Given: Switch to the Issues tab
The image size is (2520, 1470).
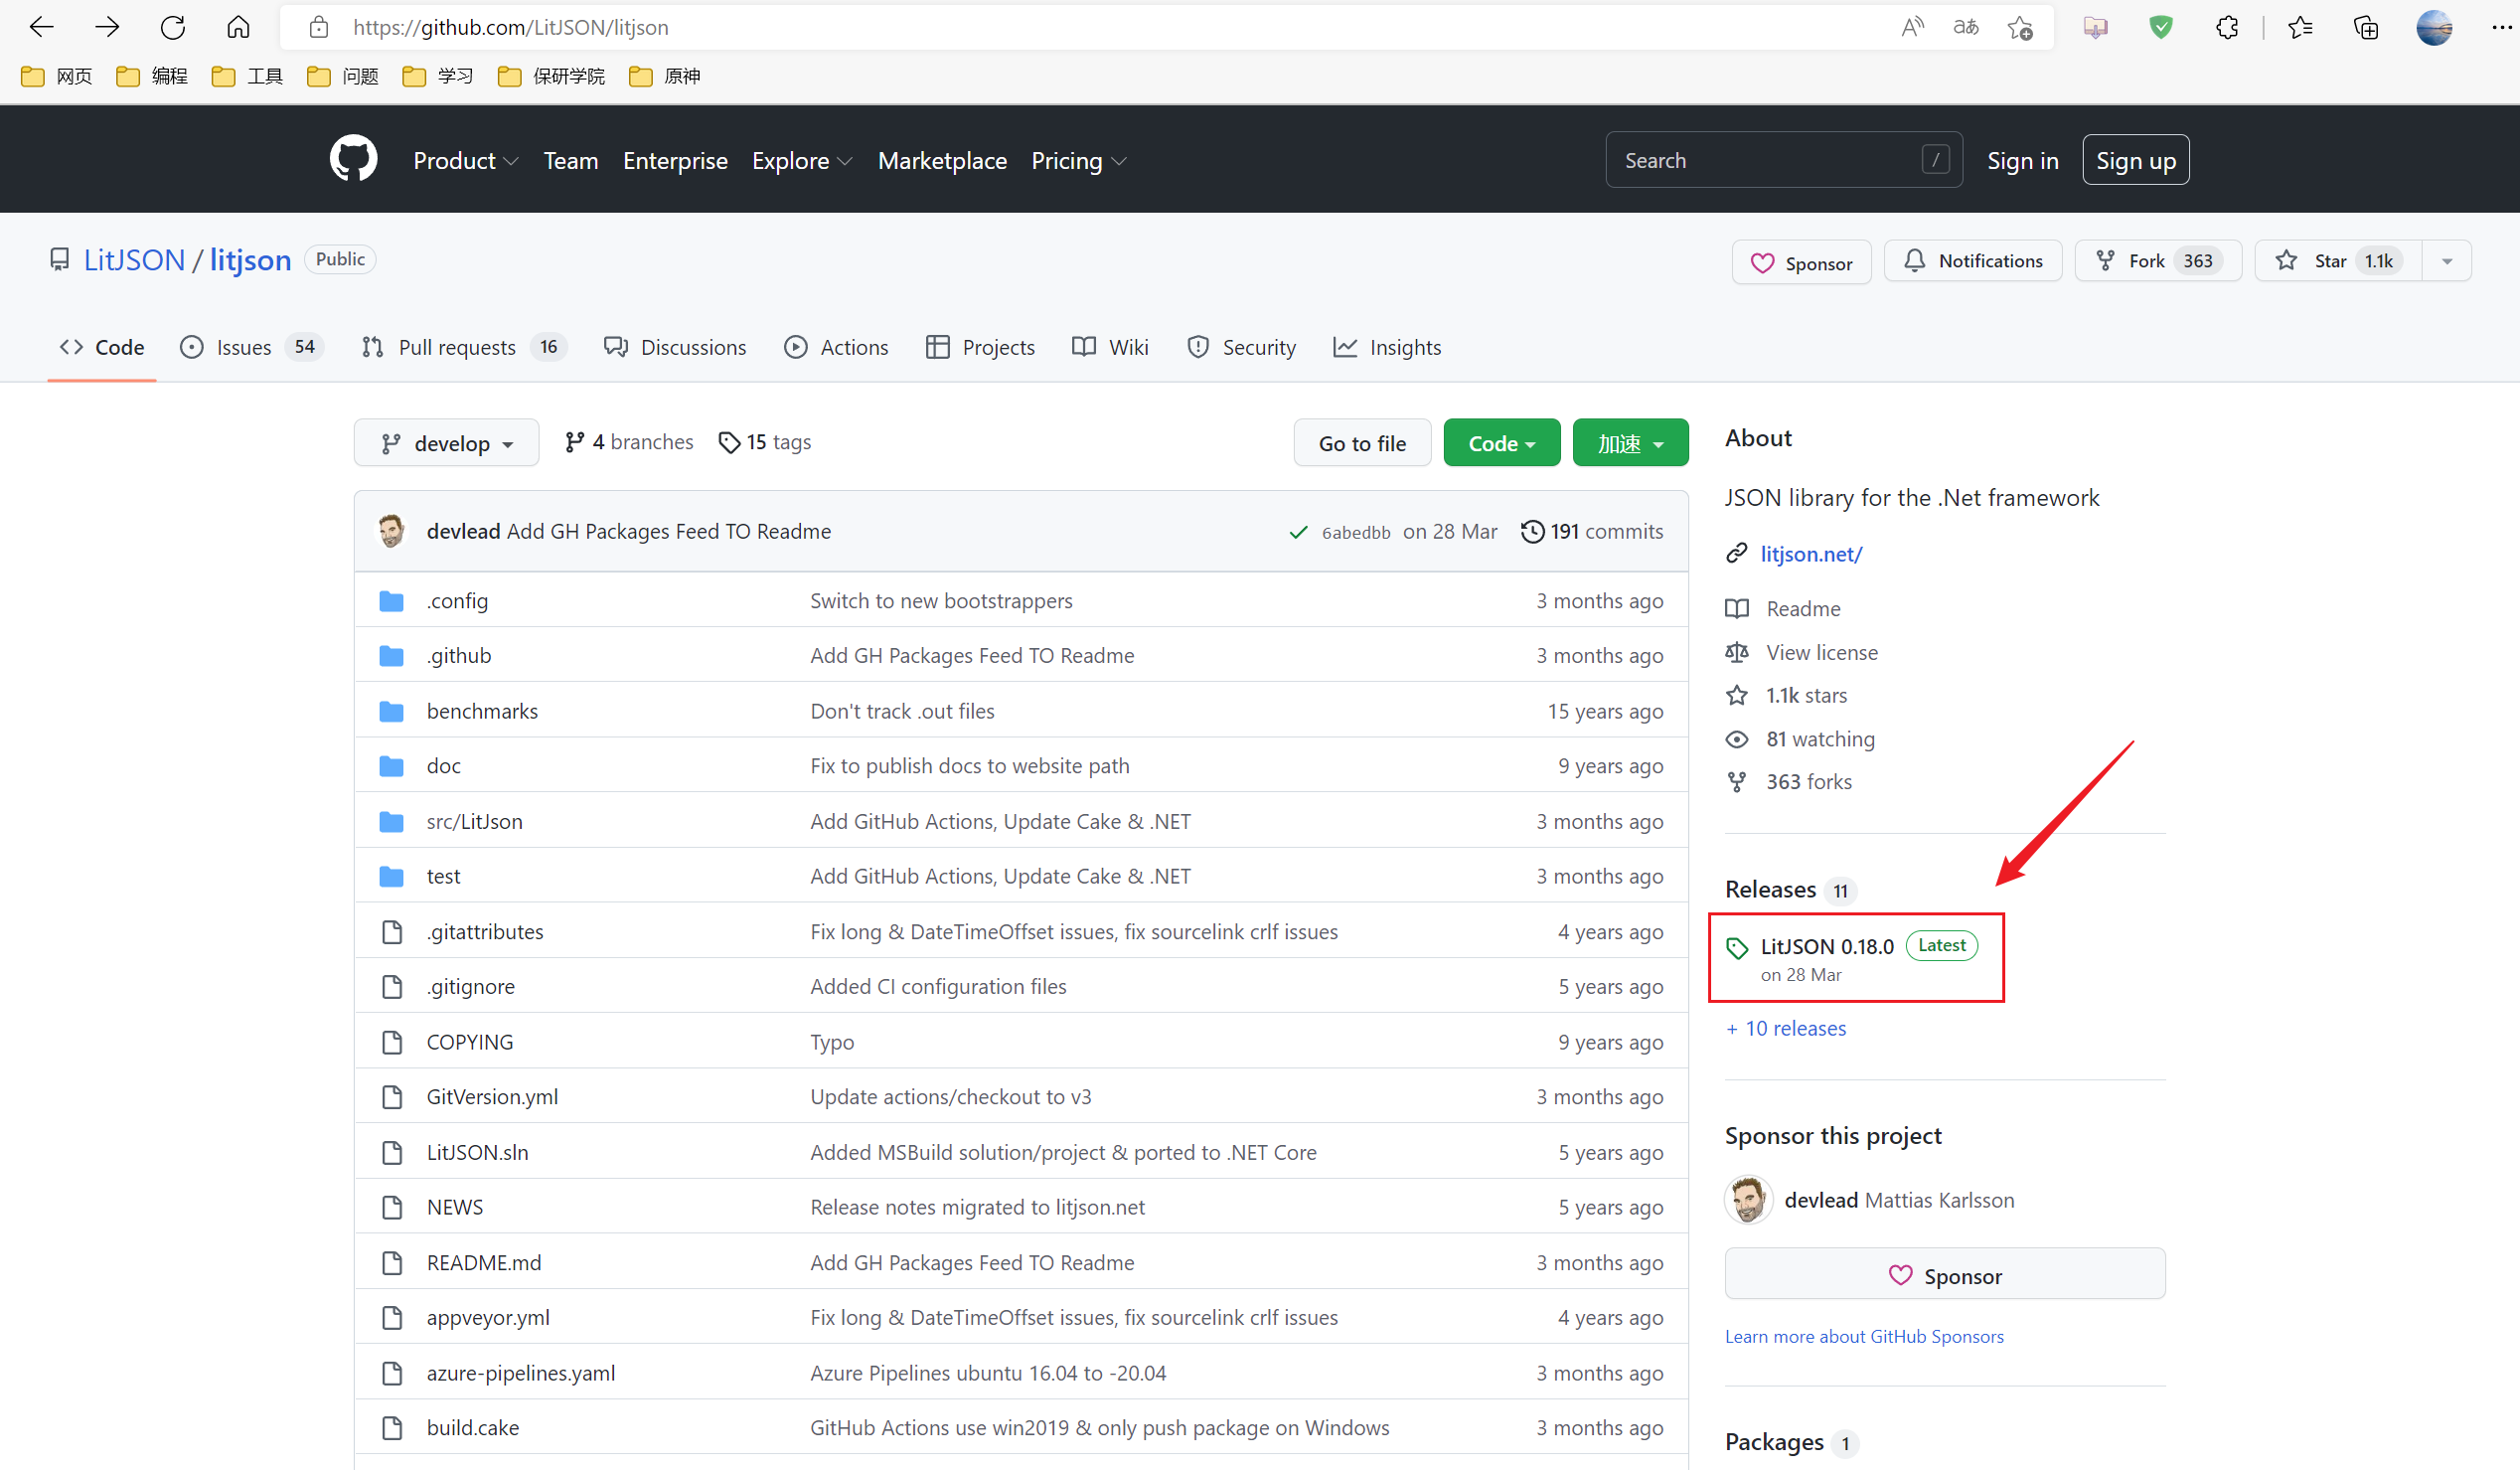Looking at the screenshot, I should [x=243, y=347].
